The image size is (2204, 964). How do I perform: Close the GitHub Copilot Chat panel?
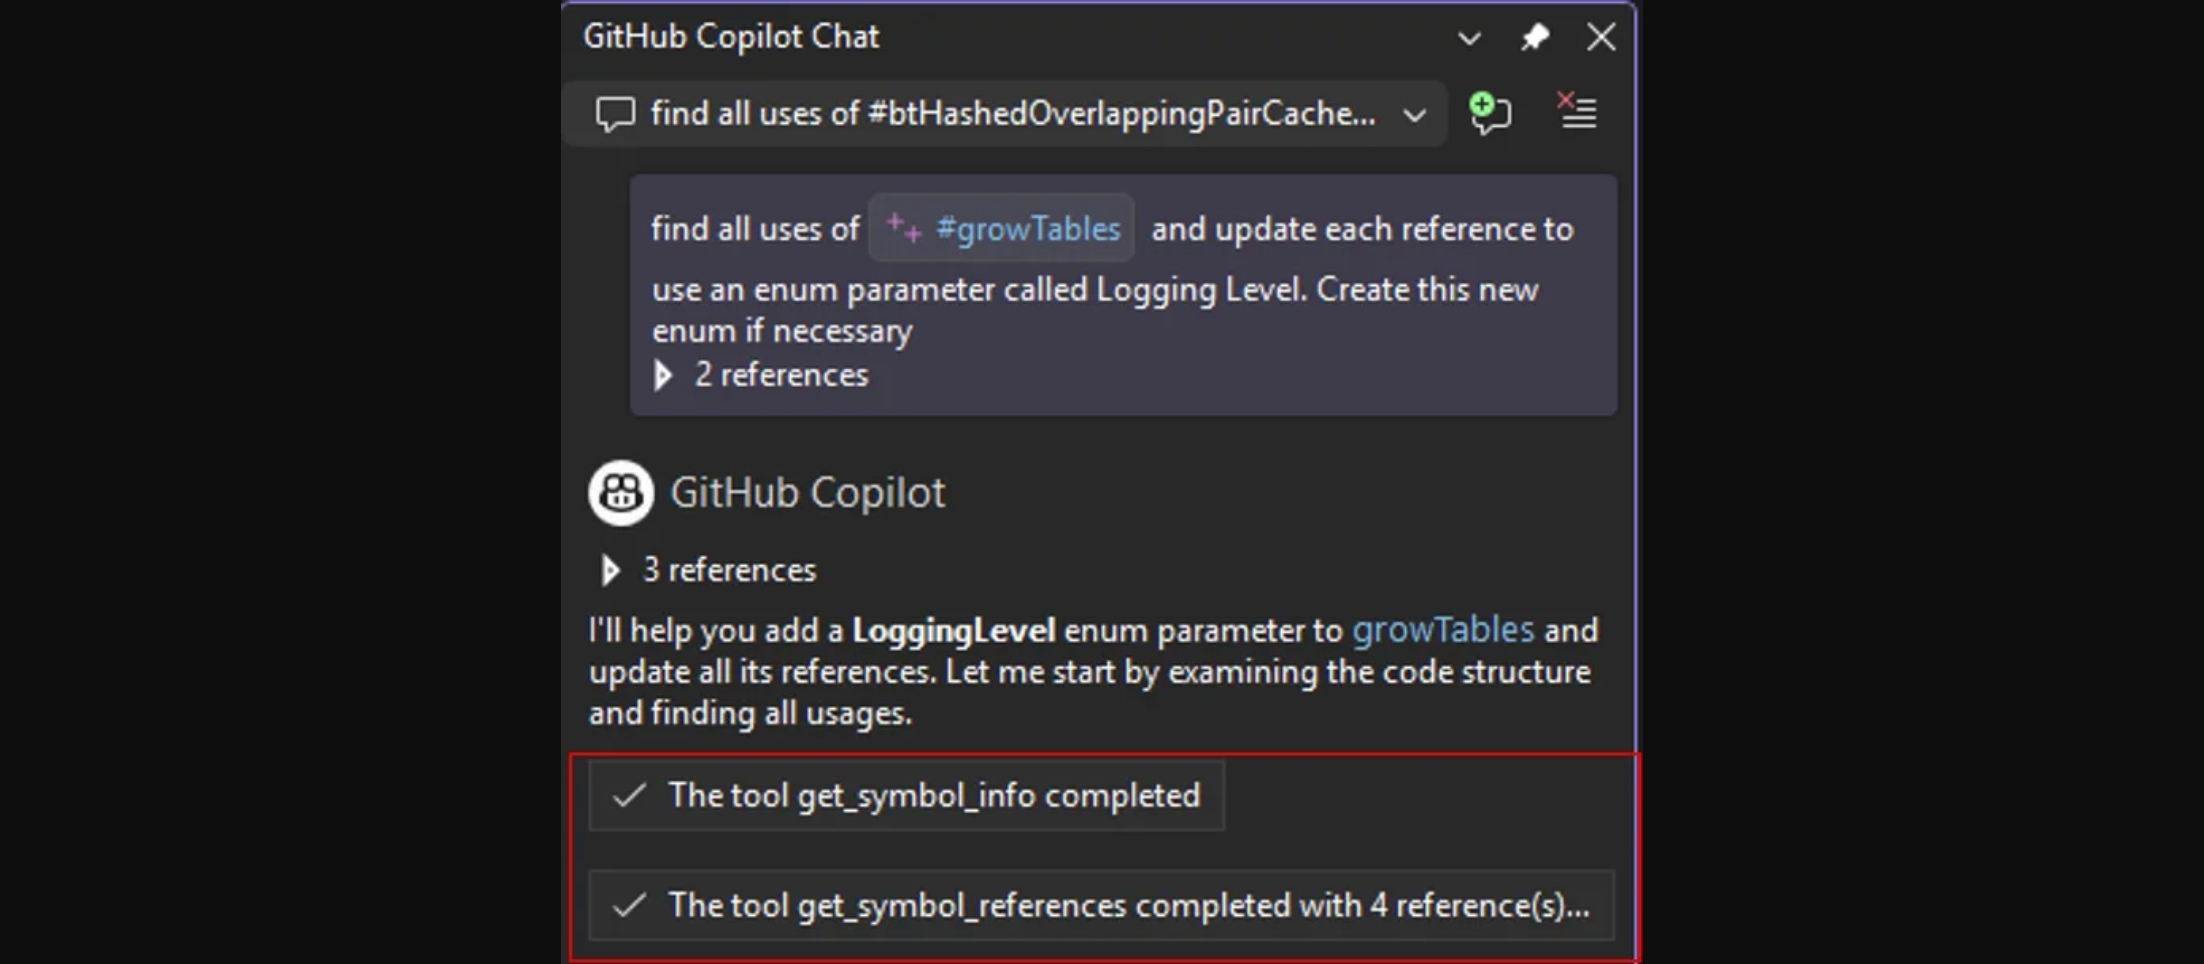coord(1601,38)
